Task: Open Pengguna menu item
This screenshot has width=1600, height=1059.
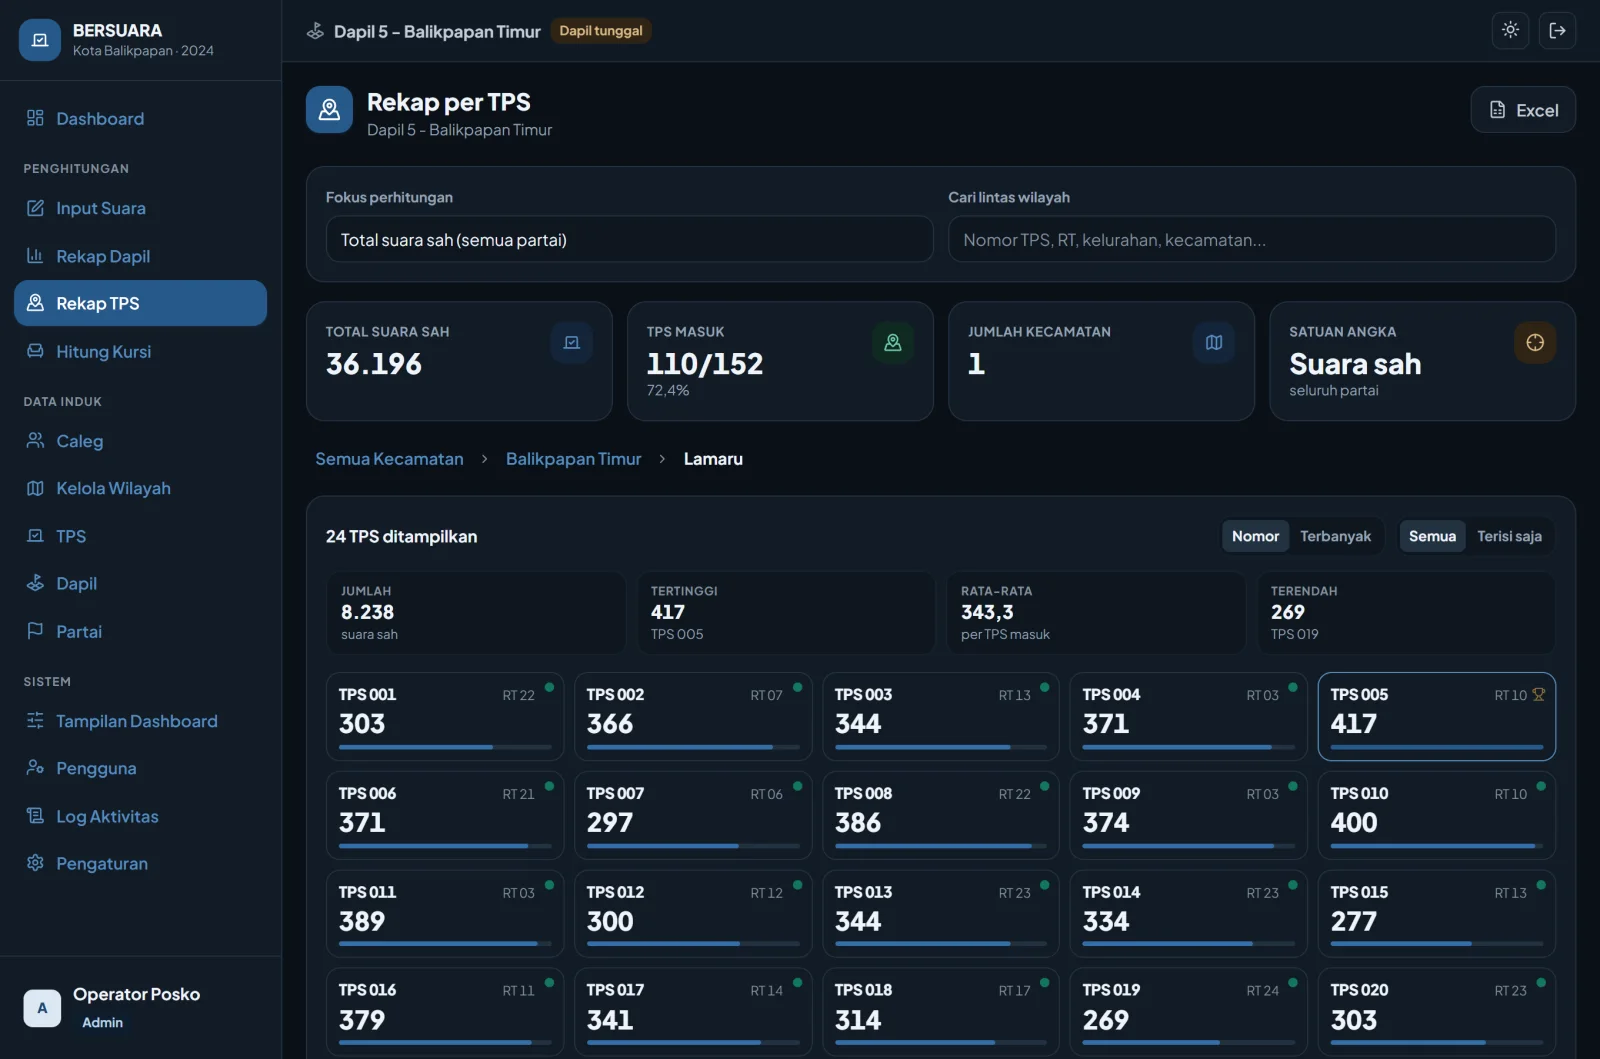Action: 140,768
